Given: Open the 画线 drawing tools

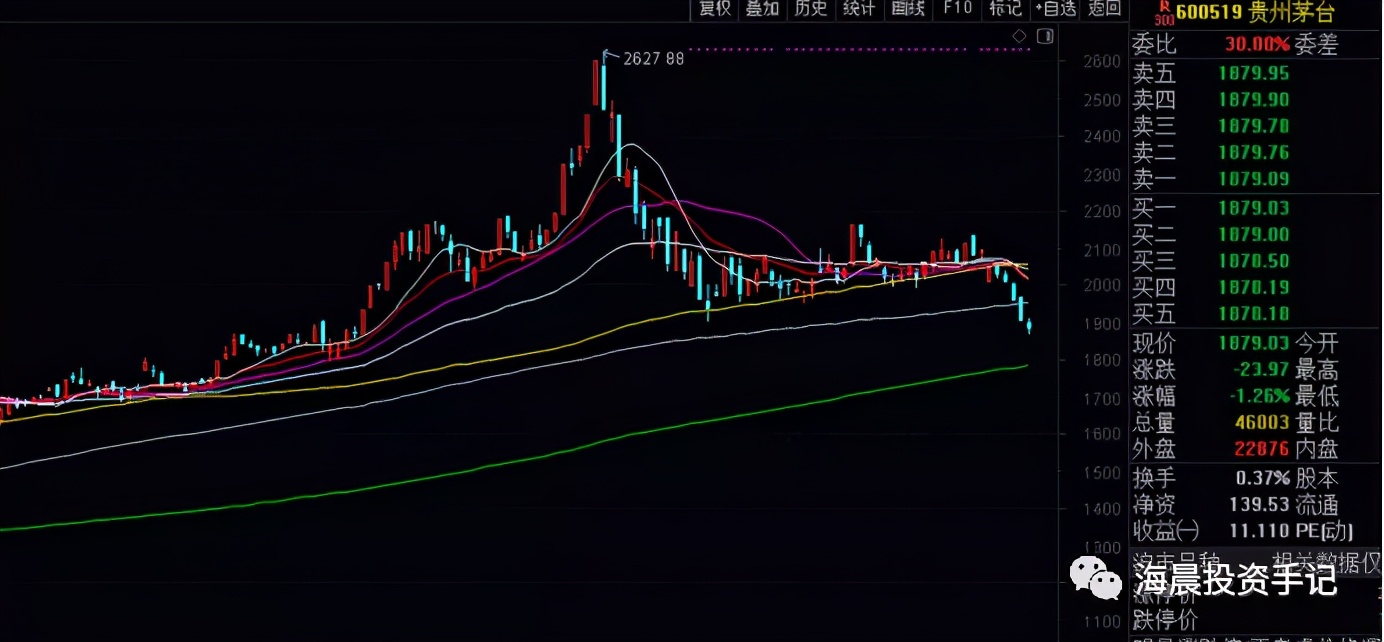Looking at the screenshot, I should [x=908, y=9].
